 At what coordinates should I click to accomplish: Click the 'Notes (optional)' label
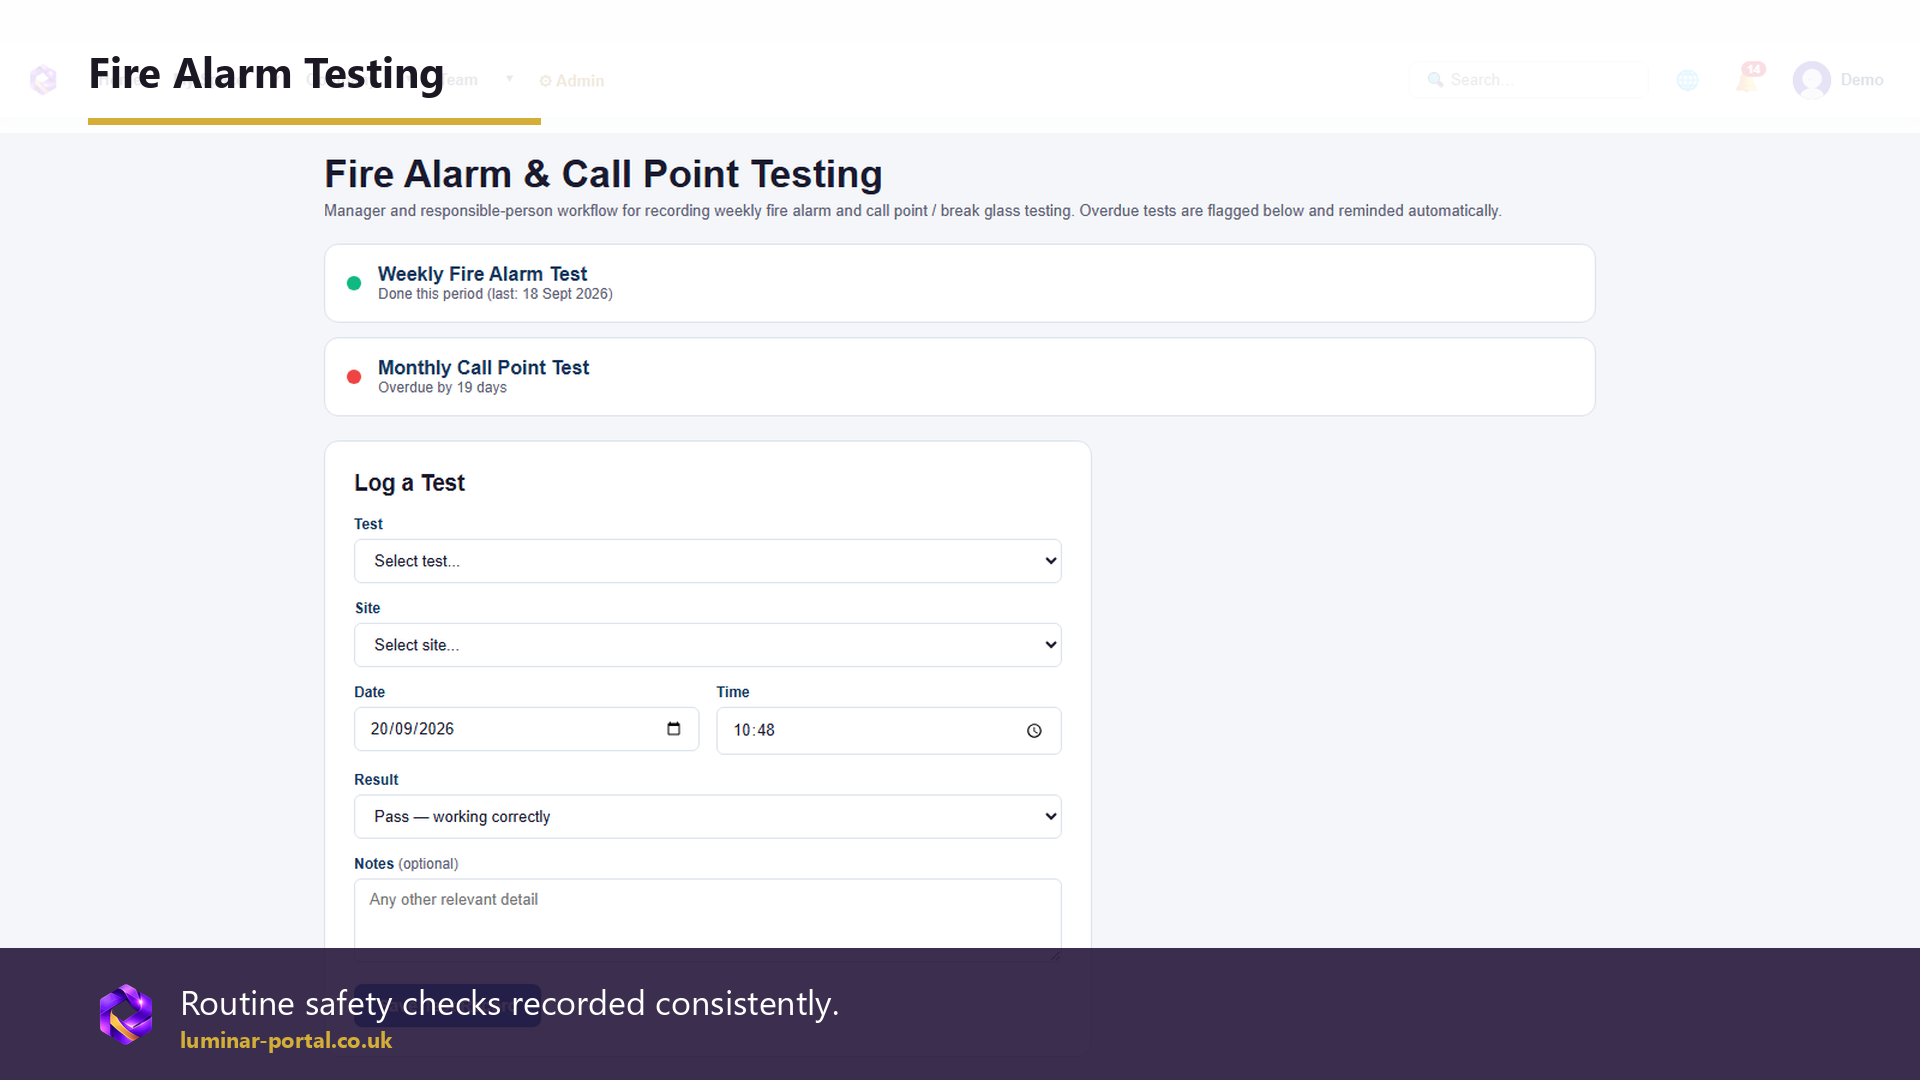(x=406, y=864)
